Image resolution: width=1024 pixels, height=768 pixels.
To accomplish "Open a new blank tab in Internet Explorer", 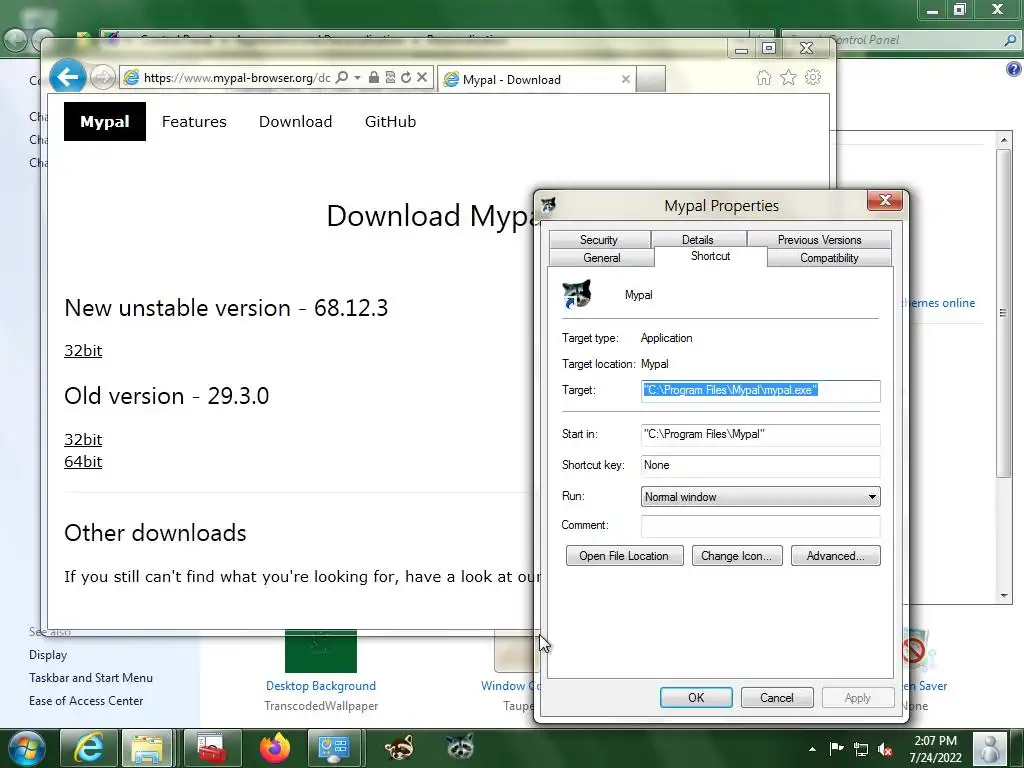I will pos(650,79).
